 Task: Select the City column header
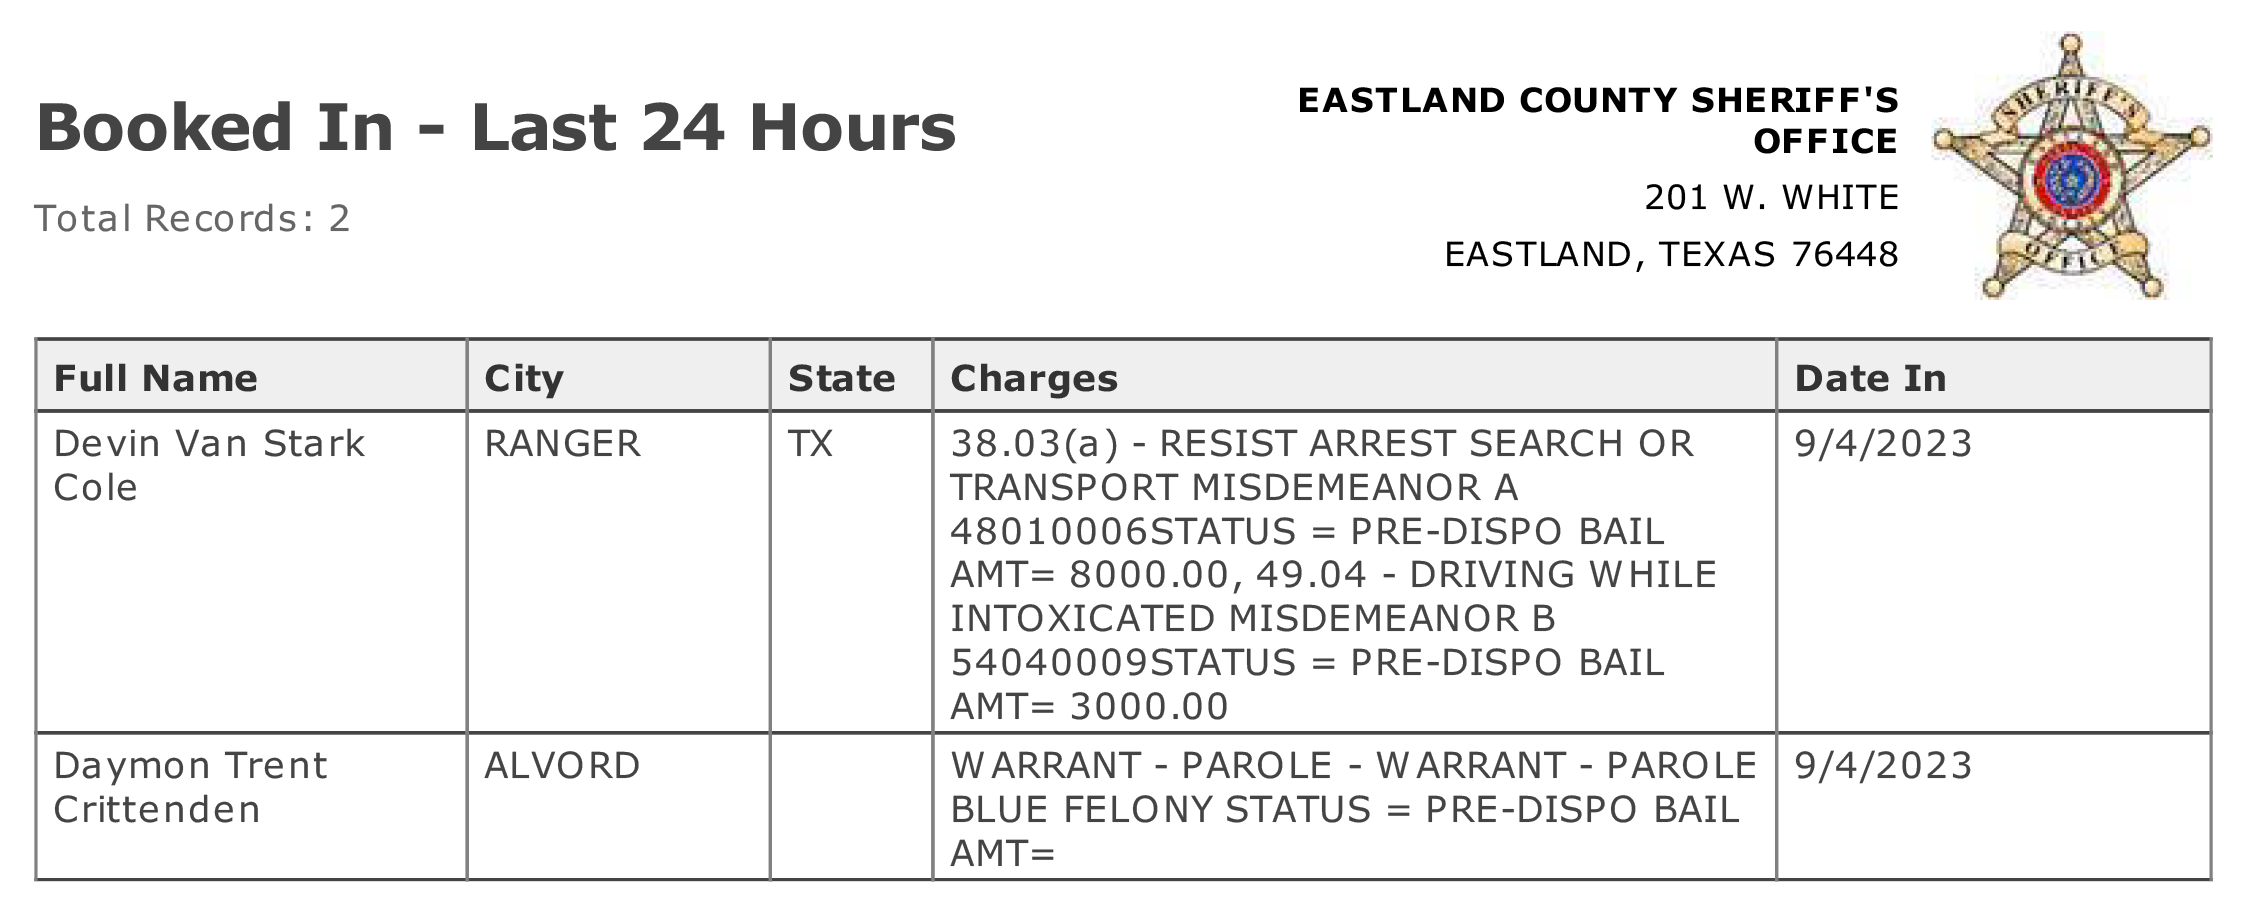618,376
